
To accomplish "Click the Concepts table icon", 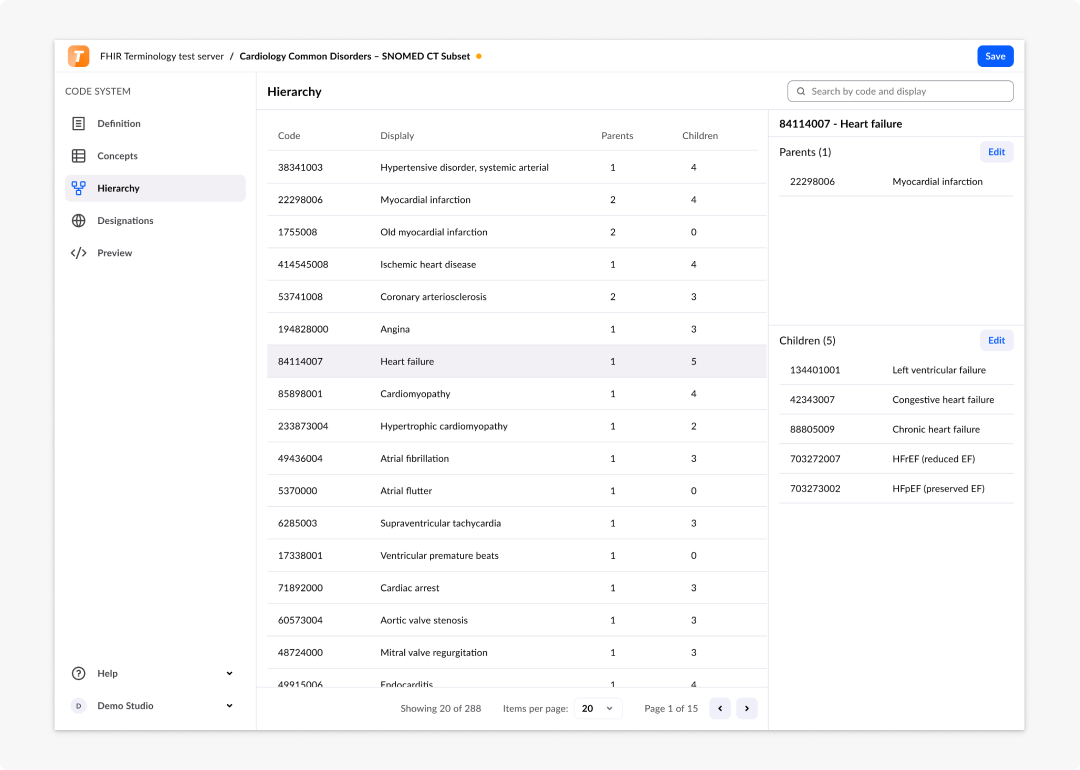I will tap(79, 156).
